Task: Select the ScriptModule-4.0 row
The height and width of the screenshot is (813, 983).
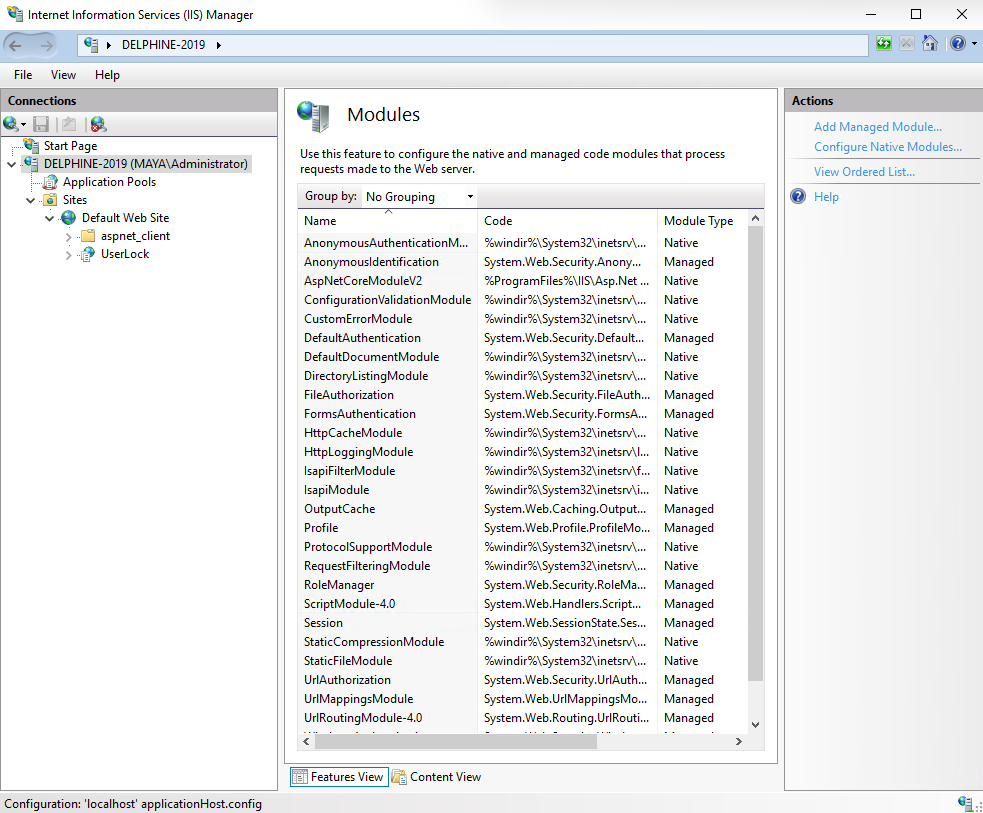Action: click(523, 604)
